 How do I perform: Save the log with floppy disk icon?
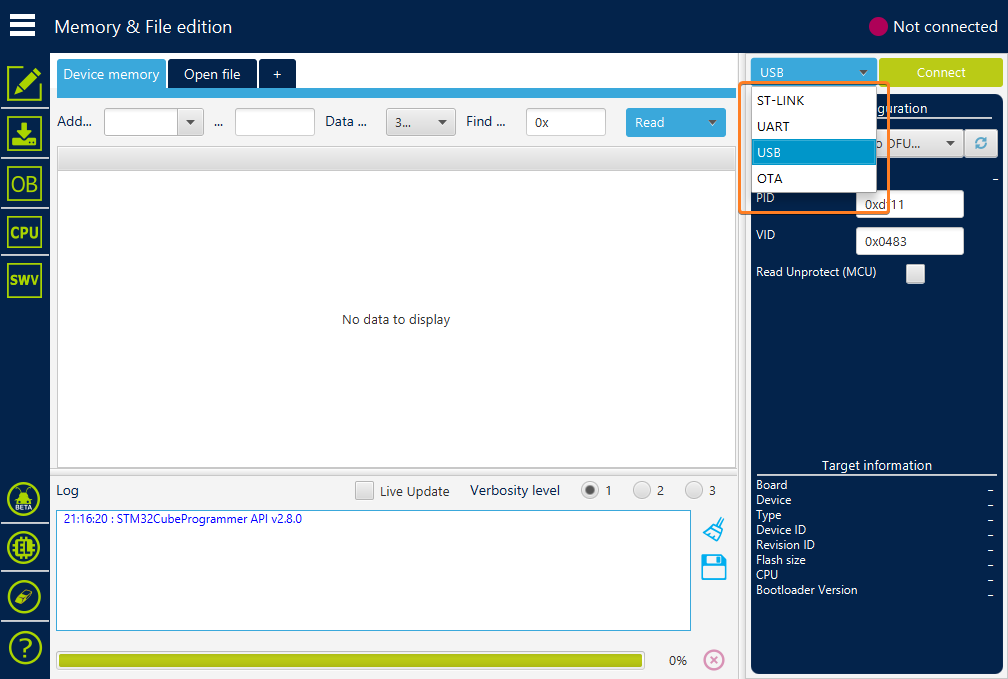tap(714, 567)
